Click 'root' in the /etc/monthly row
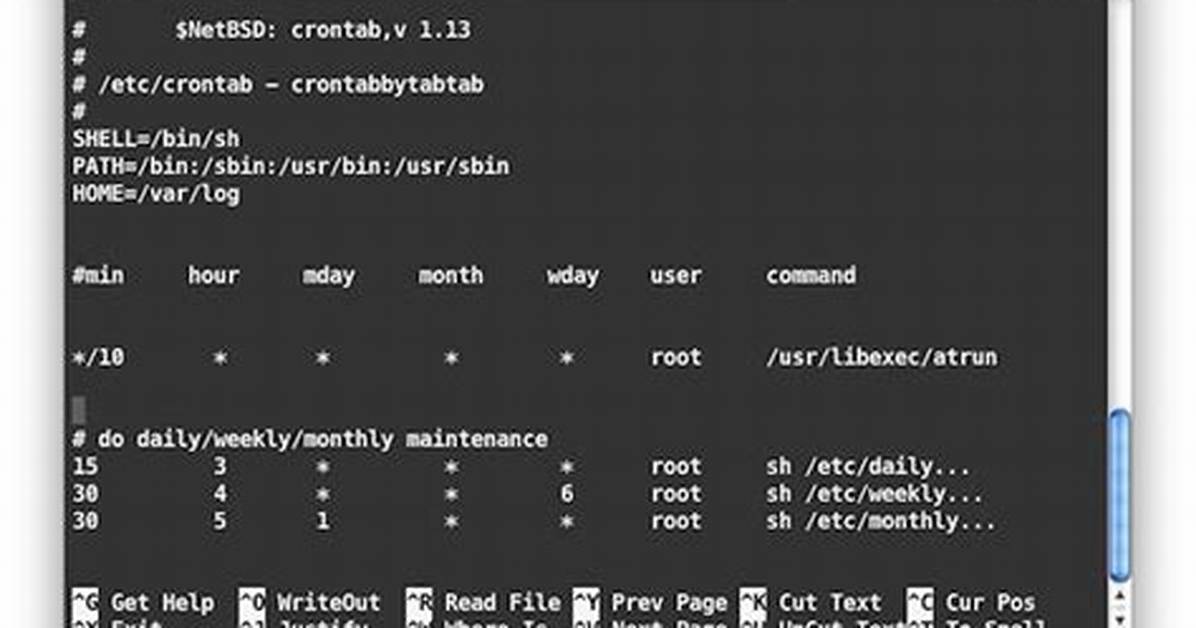The height and width of the screenshot is (628, 1196). point(676,521)
